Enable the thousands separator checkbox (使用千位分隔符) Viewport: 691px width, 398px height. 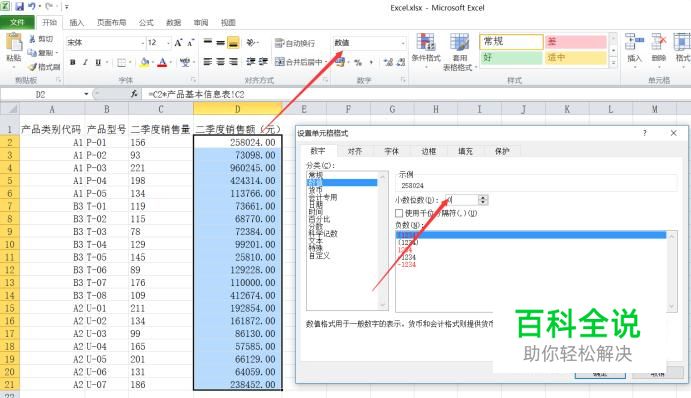[399, 213]
